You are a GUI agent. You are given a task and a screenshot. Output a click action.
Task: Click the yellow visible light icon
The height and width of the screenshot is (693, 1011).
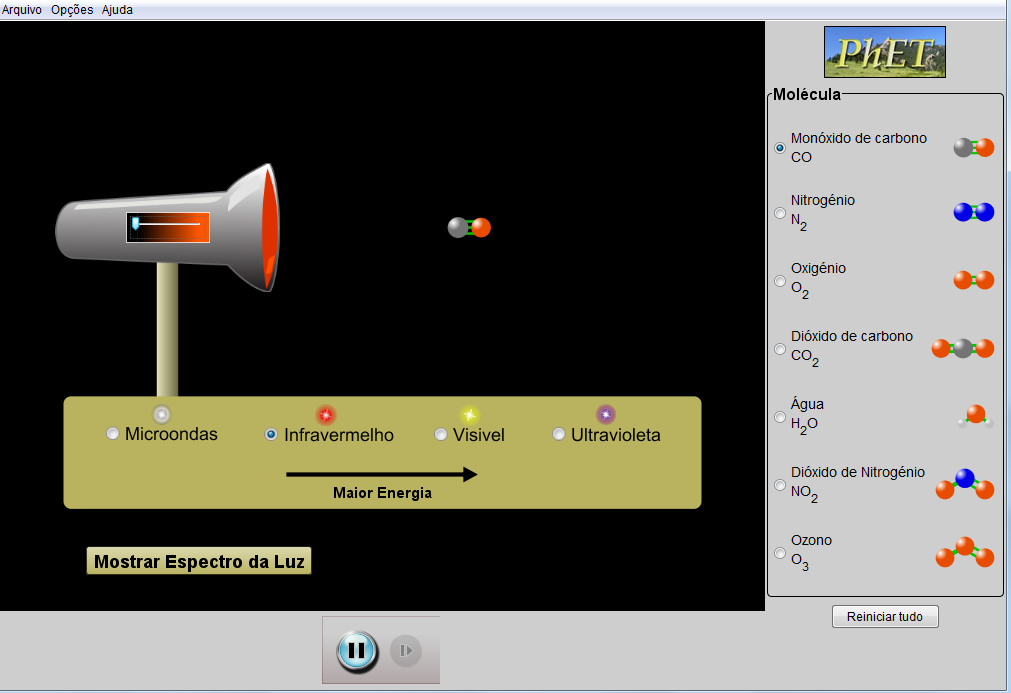469,414
